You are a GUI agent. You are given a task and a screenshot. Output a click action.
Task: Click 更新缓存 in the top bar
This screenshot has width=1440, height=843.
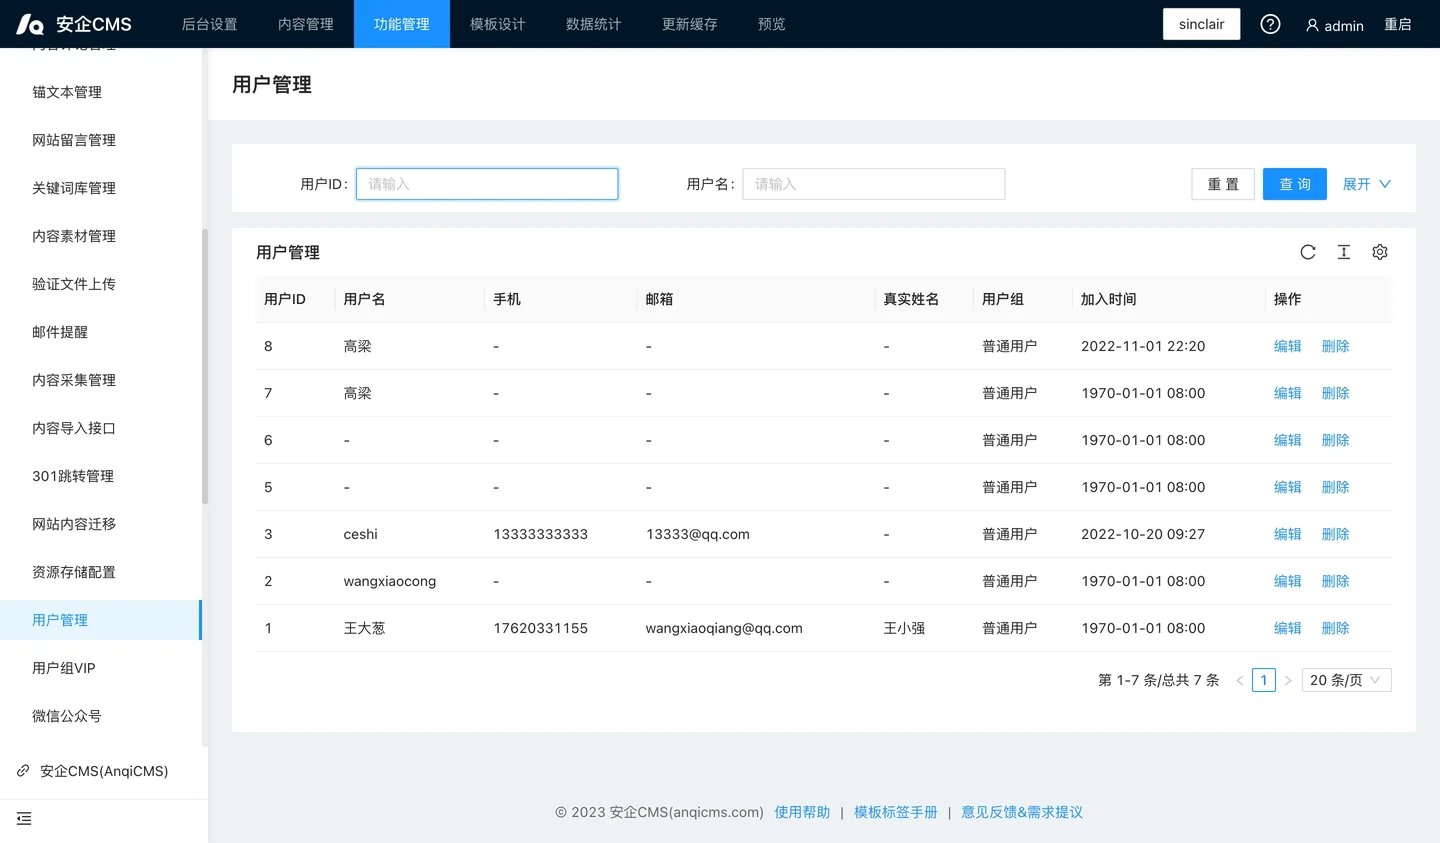pyautogui.click(x=690, y=24)
